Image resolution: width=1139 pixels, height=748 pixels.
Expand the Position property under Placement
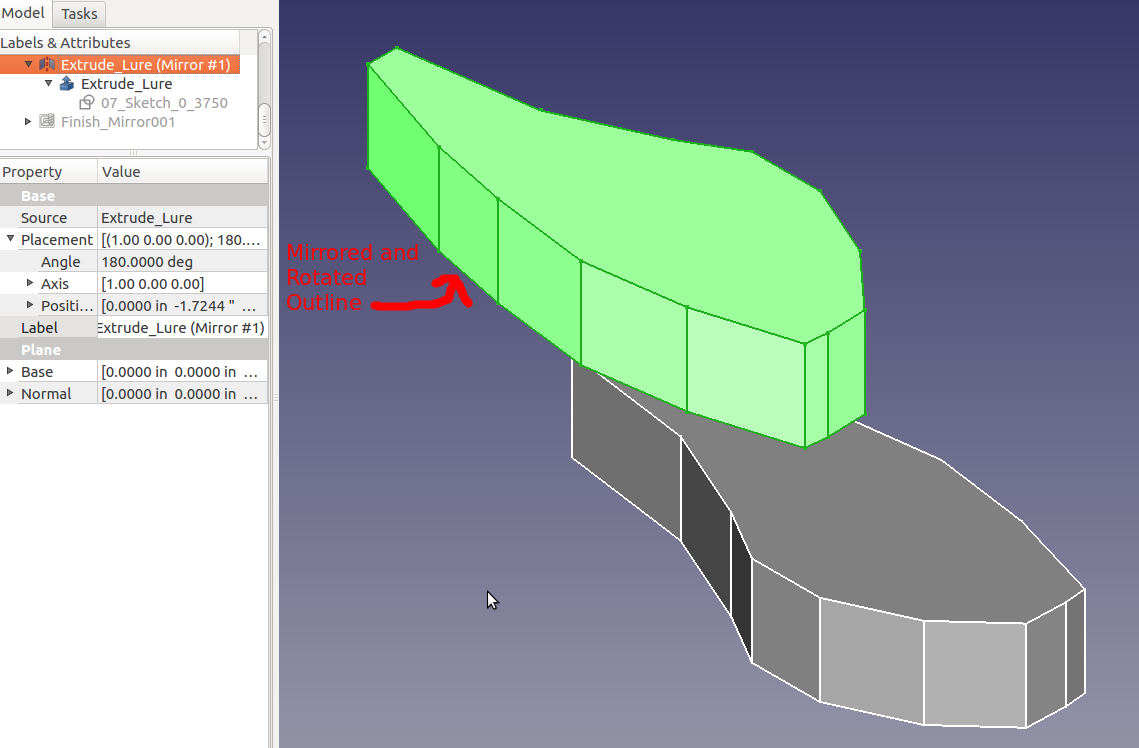[x=30, y=305]
